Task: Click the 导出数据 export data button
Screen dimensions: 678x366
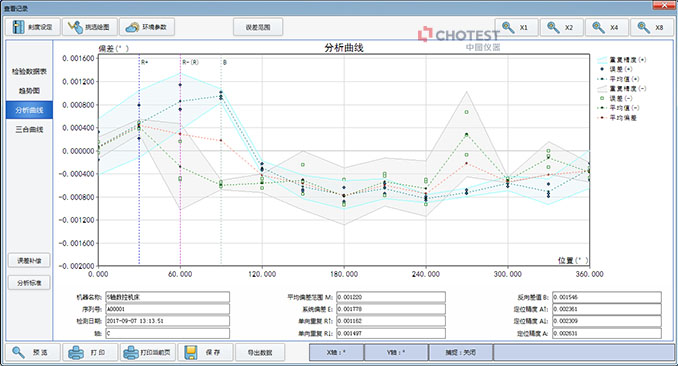Action: pos(260,352)
